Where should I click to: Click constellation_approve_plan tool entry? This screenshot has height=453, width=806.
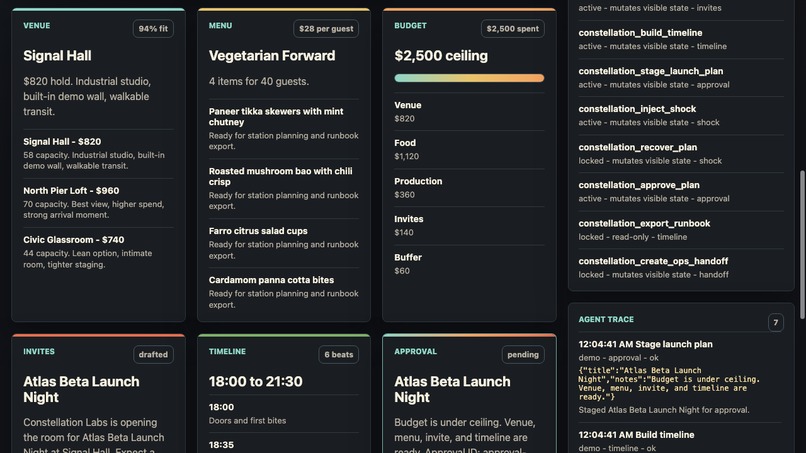[681, 192]
